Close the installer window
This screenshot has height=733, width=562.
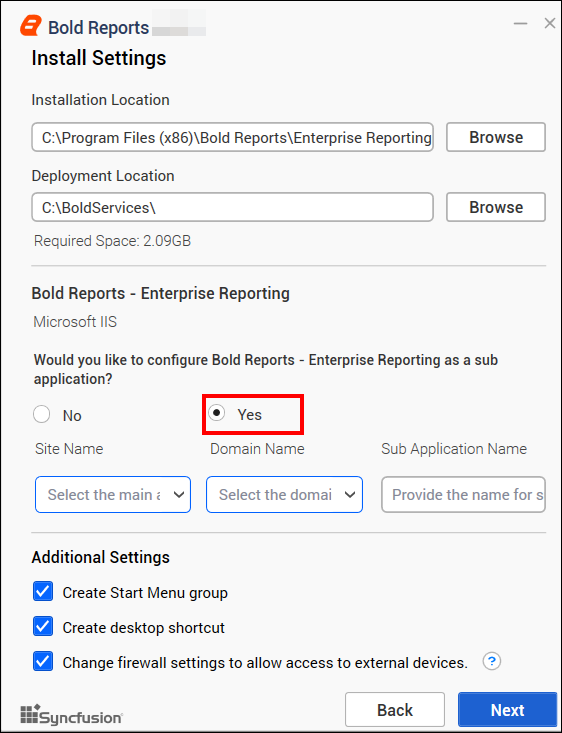pyautogui.click(x=550, y=23)
